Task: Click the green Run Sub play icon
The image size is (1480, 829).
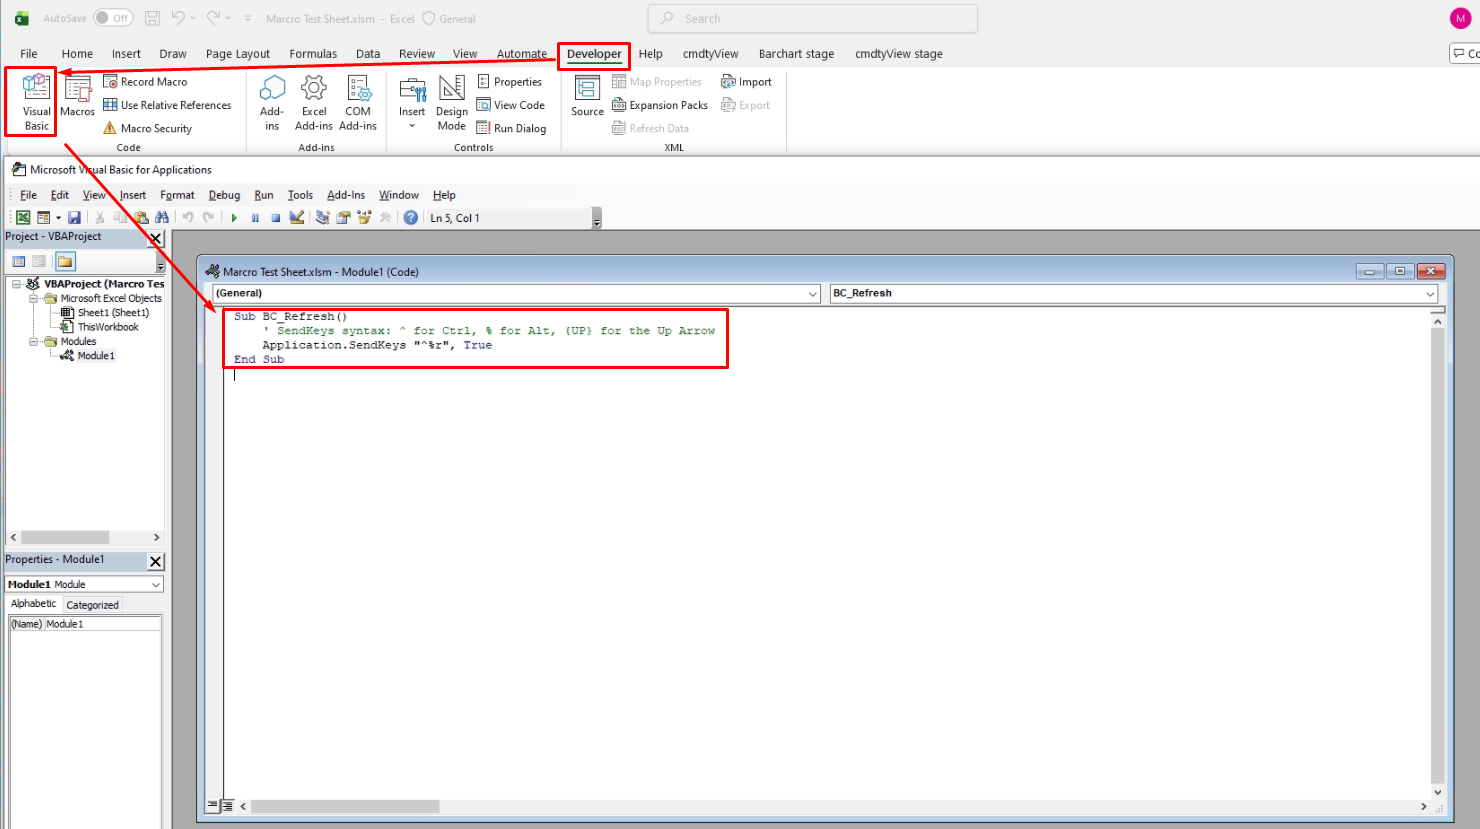Action: 234,218
